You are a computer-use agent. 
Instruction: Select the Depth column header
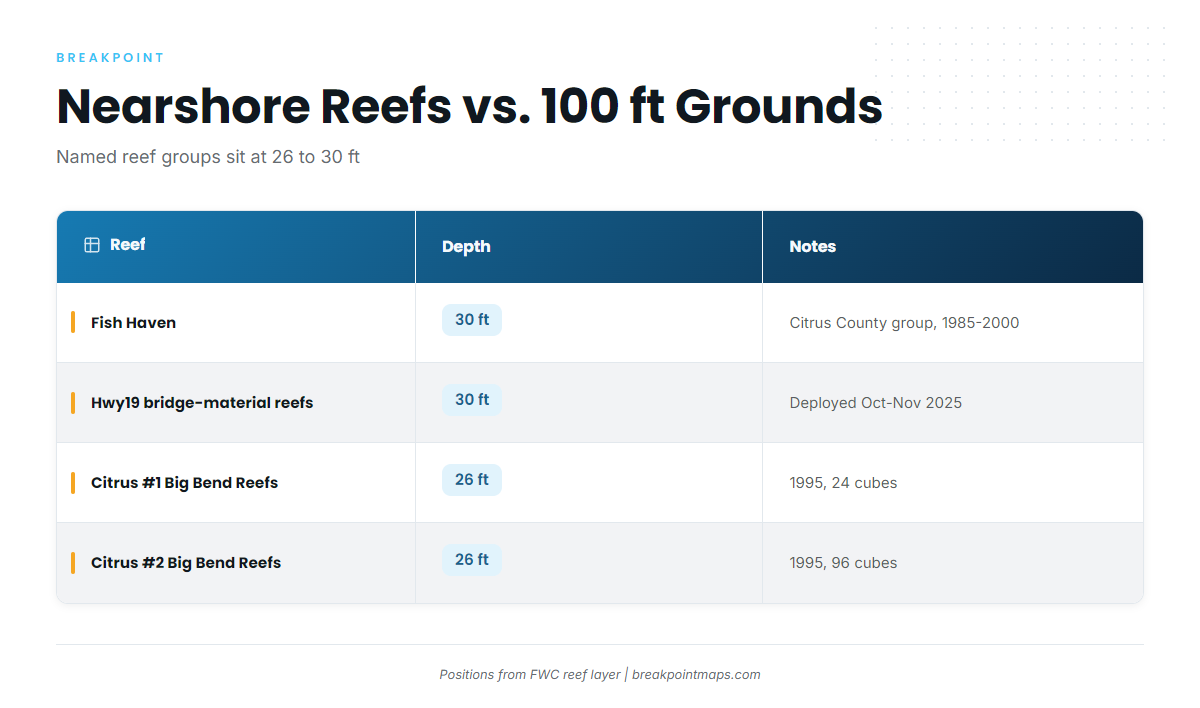[x=589, y=247]
